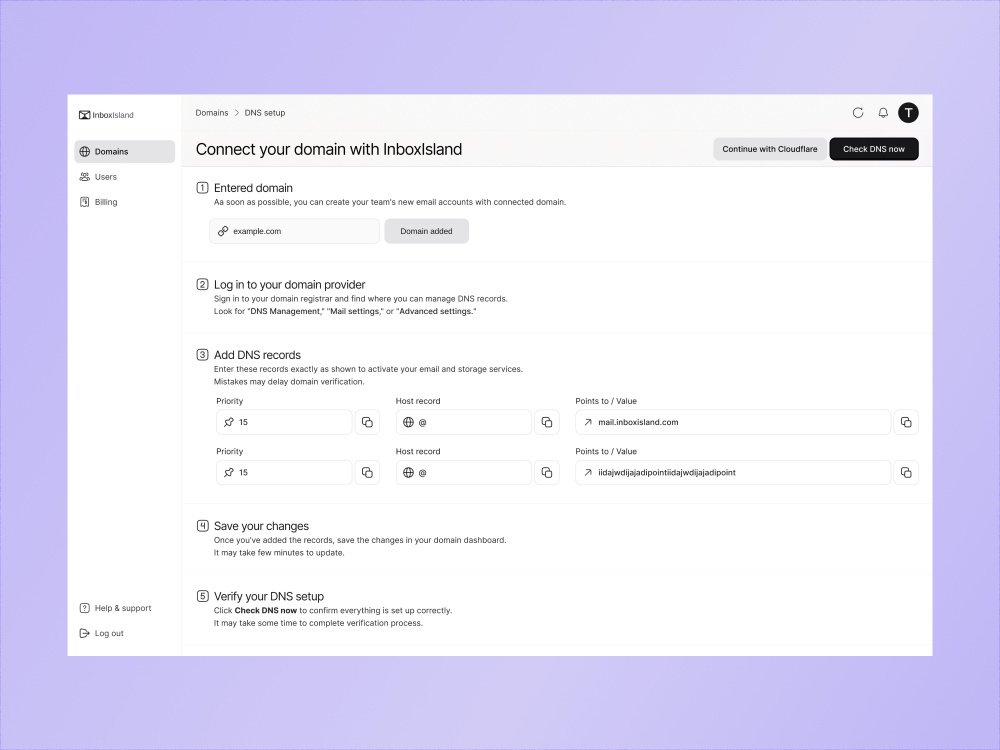Click the mail.inboxisland.com value field

(x=733, y=422)
